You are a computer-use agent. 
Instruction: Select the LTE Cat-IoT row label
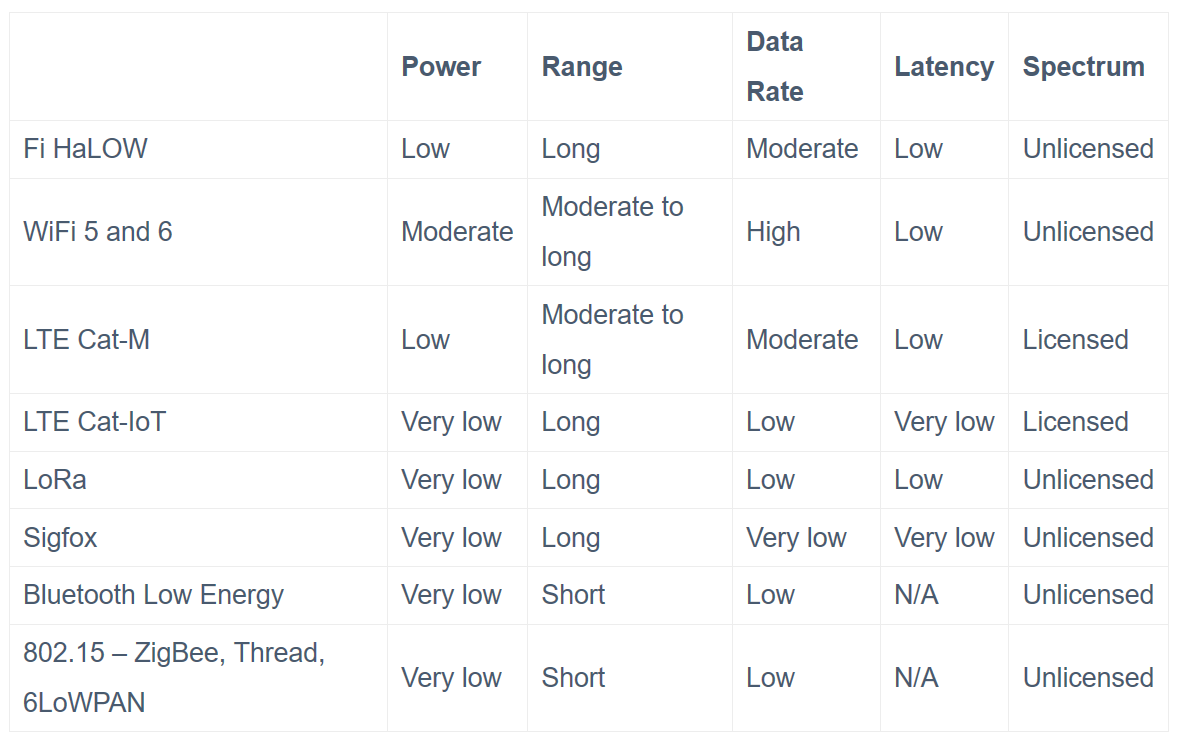[95, 422]
